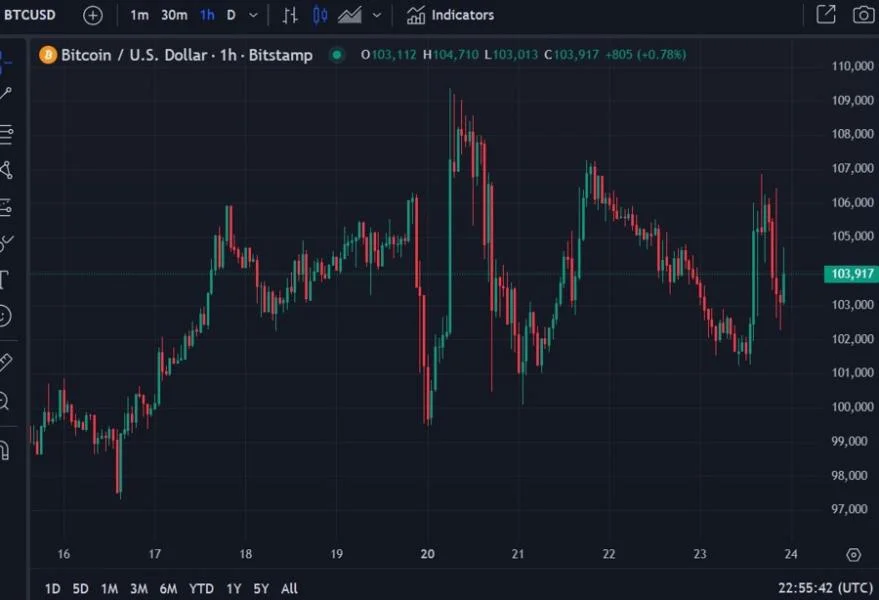Click the 105,000 price axis label

[852, 236]
